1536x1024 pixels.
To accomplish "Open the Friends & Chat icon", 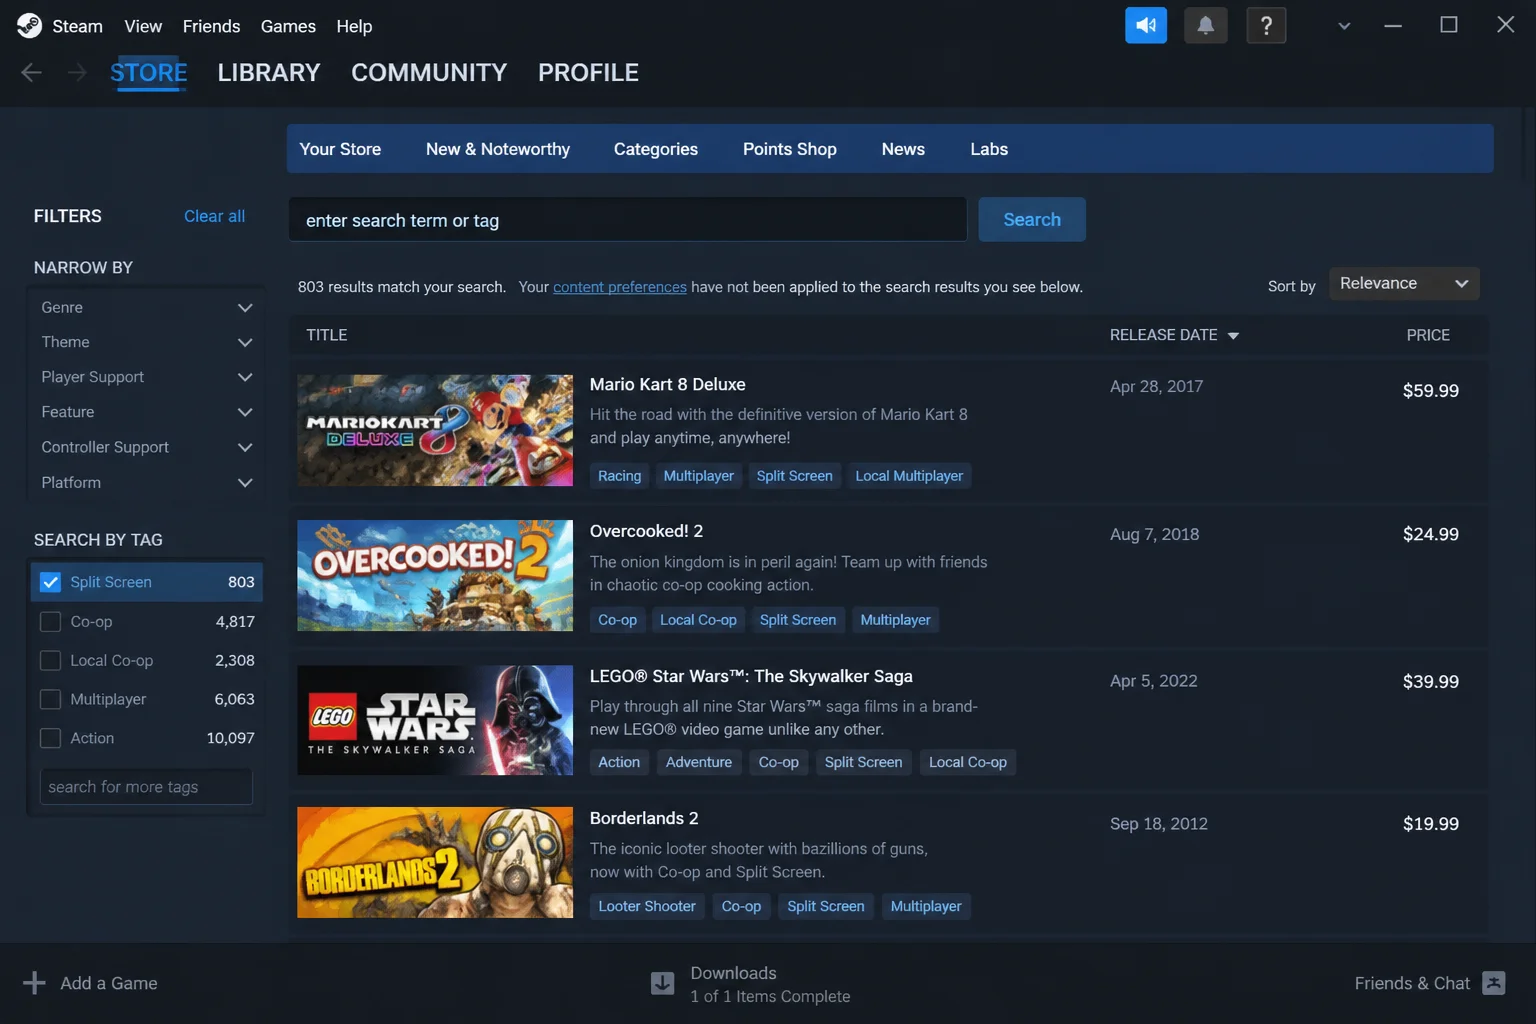I will (1494, 983).
